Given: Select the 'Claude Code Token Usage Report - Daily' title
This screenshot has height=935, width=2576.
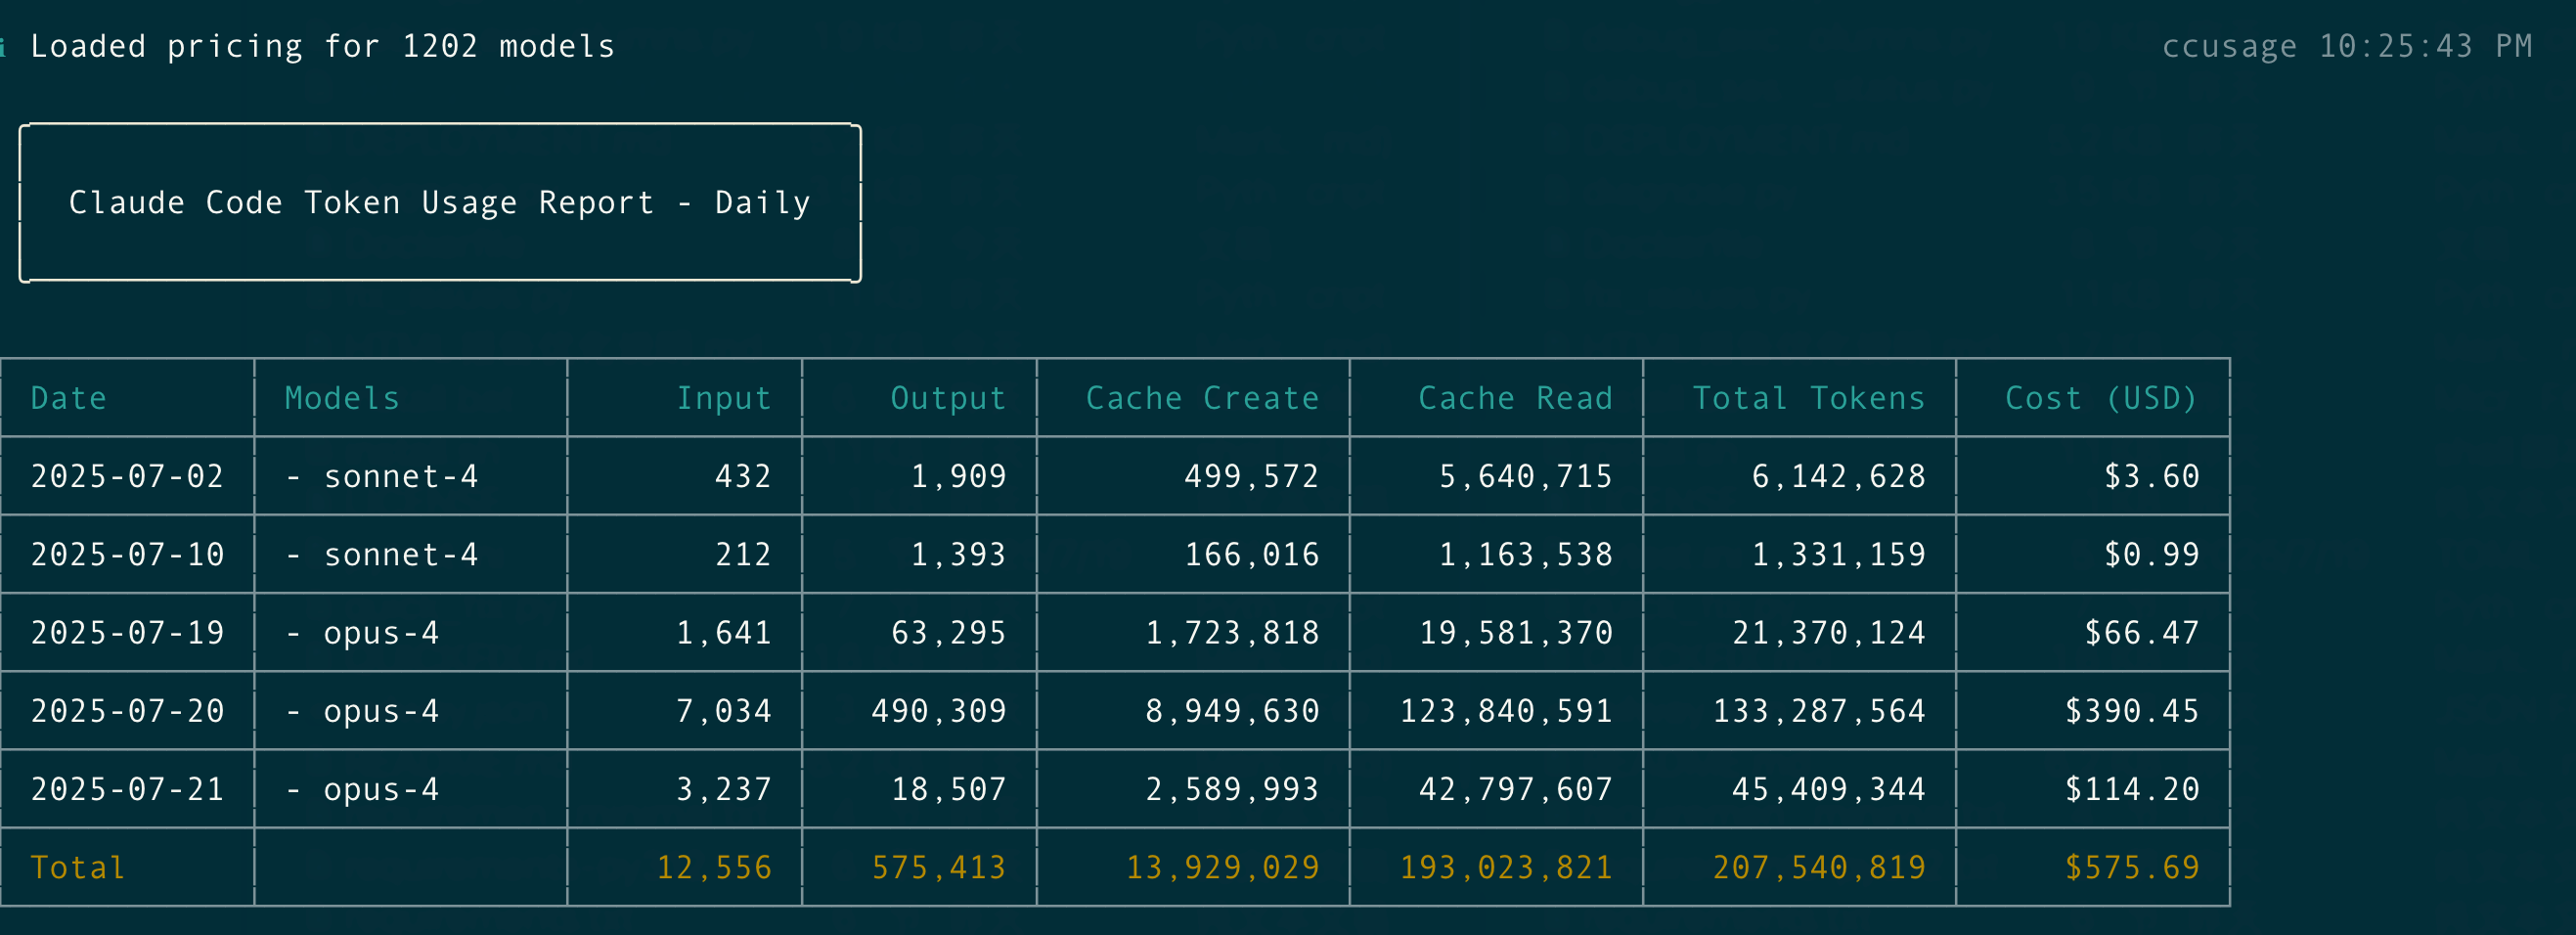Looking at the screenshot, I should (440, 203).
